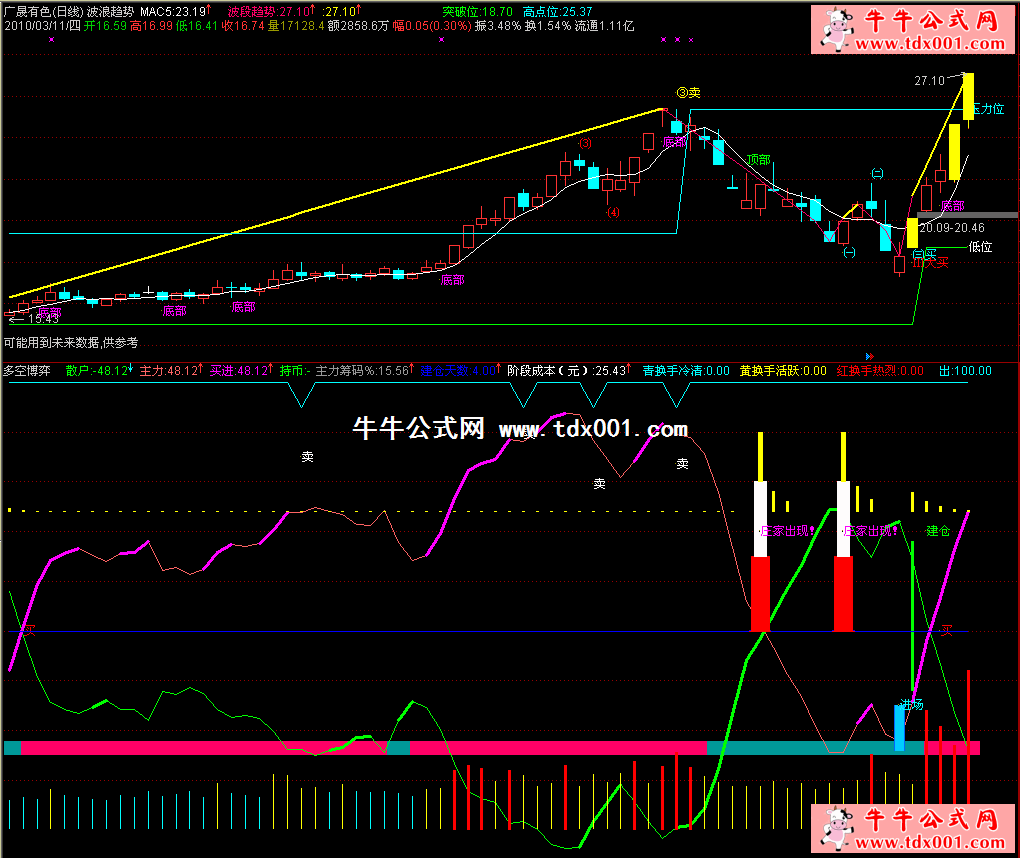The image size is (1020, 858).
Task: Click the volume value 量17128.4
Action: [x=295, y=26]
